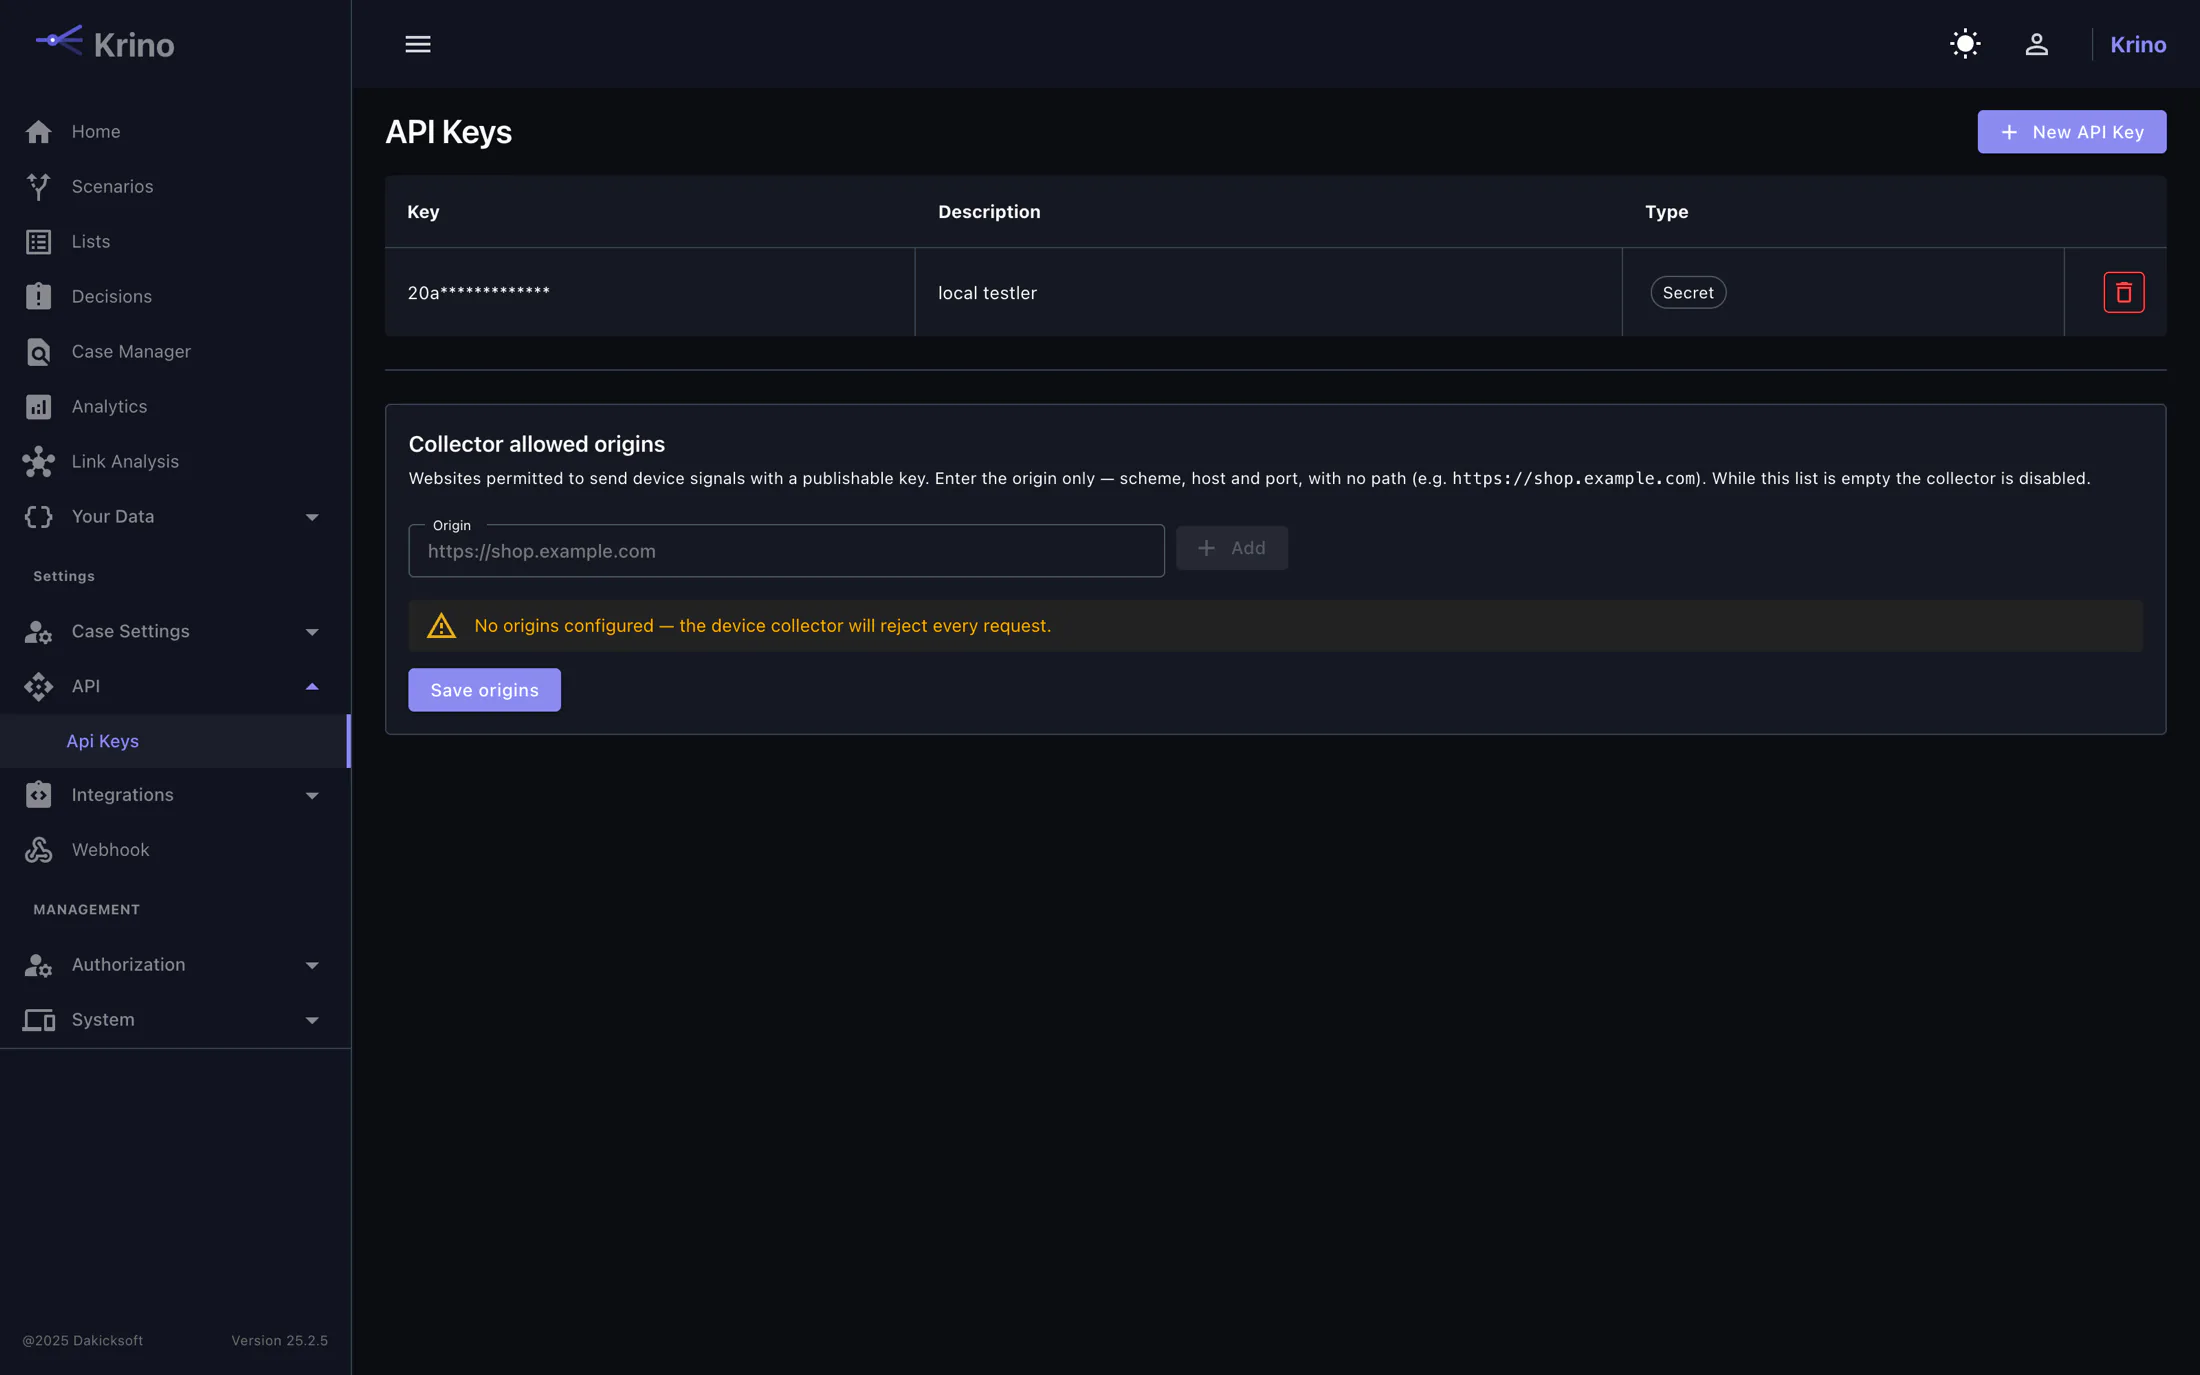
Task: Open the user account icon
Action: (x=2037, y=44)
